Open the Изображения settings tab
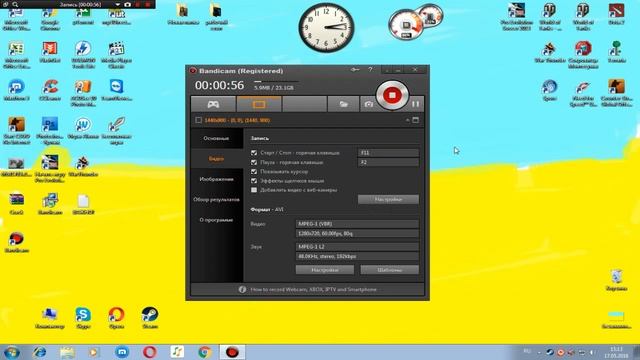 [216, 179]
